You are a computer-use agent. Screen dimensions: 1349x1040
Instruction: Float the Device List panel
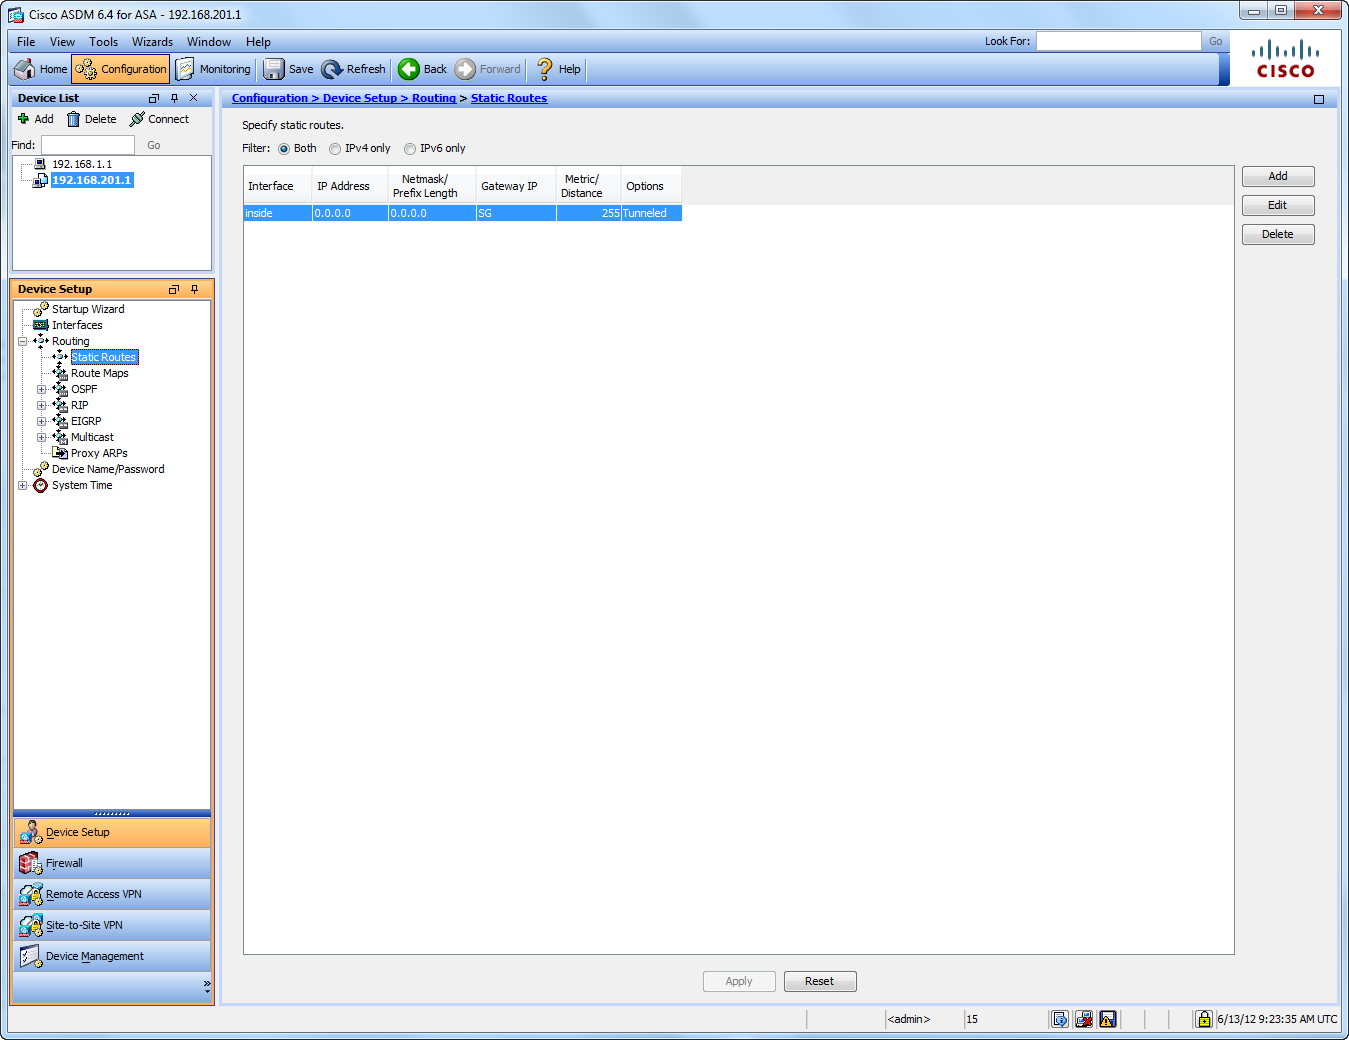(154, 98)
